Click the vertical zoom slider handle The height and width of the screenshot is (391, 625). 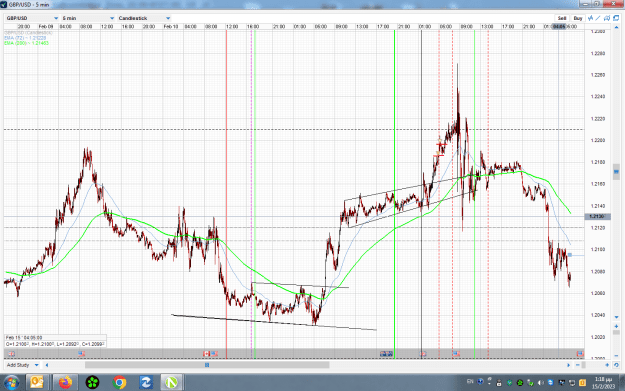(x=616, y=332)
